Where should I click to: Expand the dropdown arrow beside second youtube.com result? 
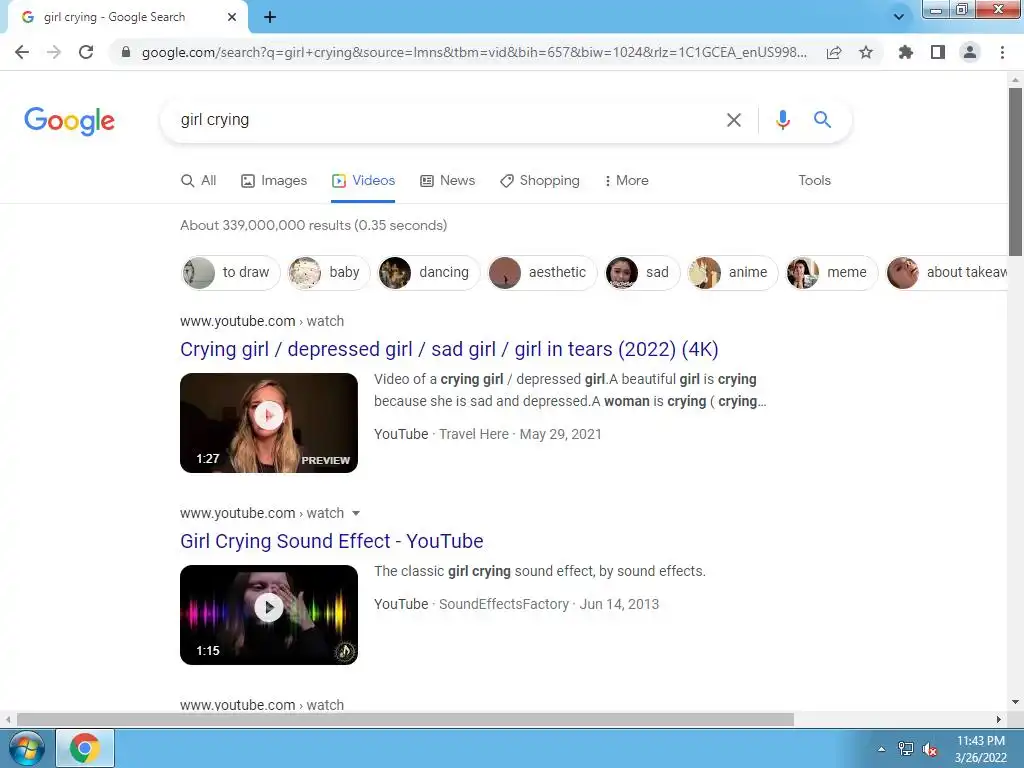[x=356, y=513]
